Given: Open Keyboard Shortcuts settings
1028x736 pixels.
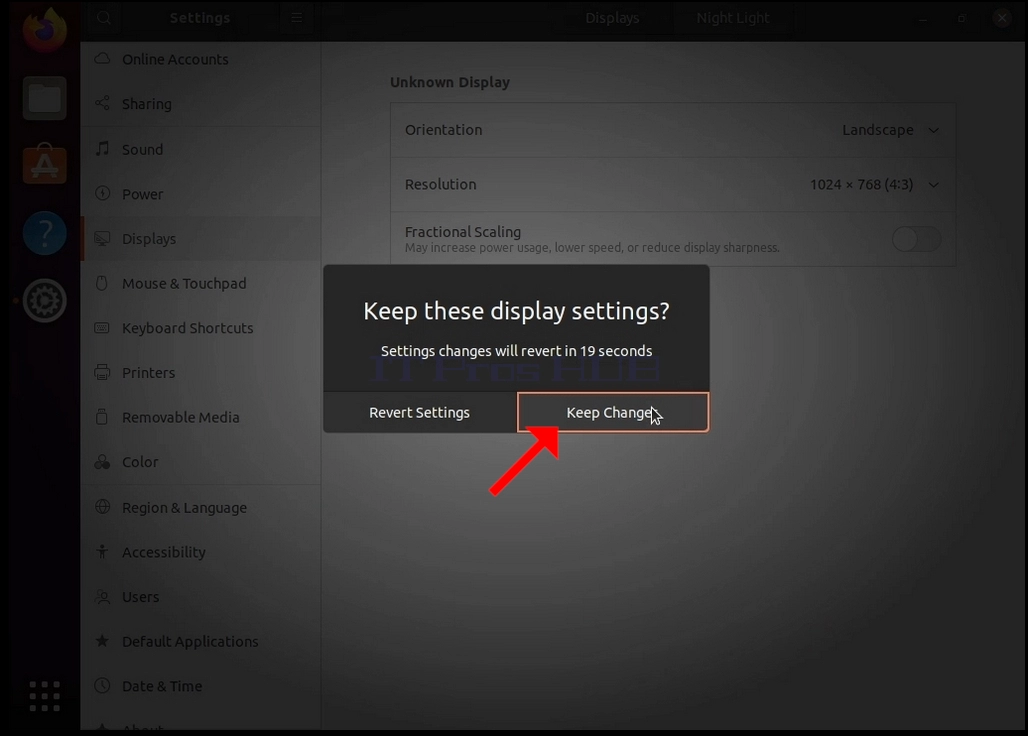Looking at the screenshot, I should (201, 328).
